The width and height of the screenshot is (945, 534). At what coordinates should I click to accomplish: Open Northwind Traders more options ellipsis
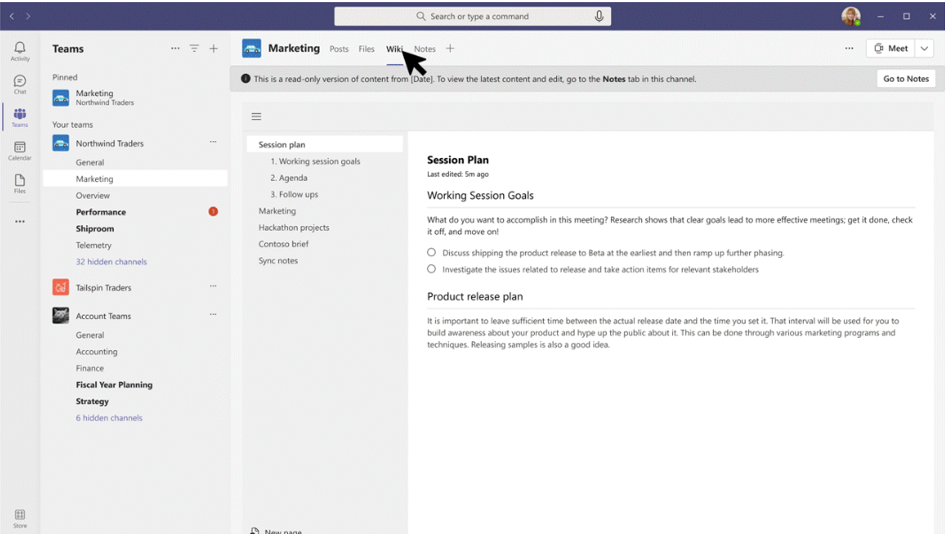point(213,142)
